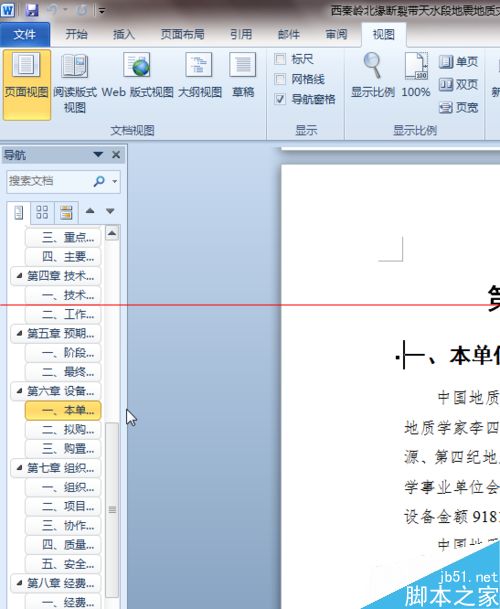Switch to the 引用 ribbon tab
This screenshot has width=500, height=609.
coord(241,35)
